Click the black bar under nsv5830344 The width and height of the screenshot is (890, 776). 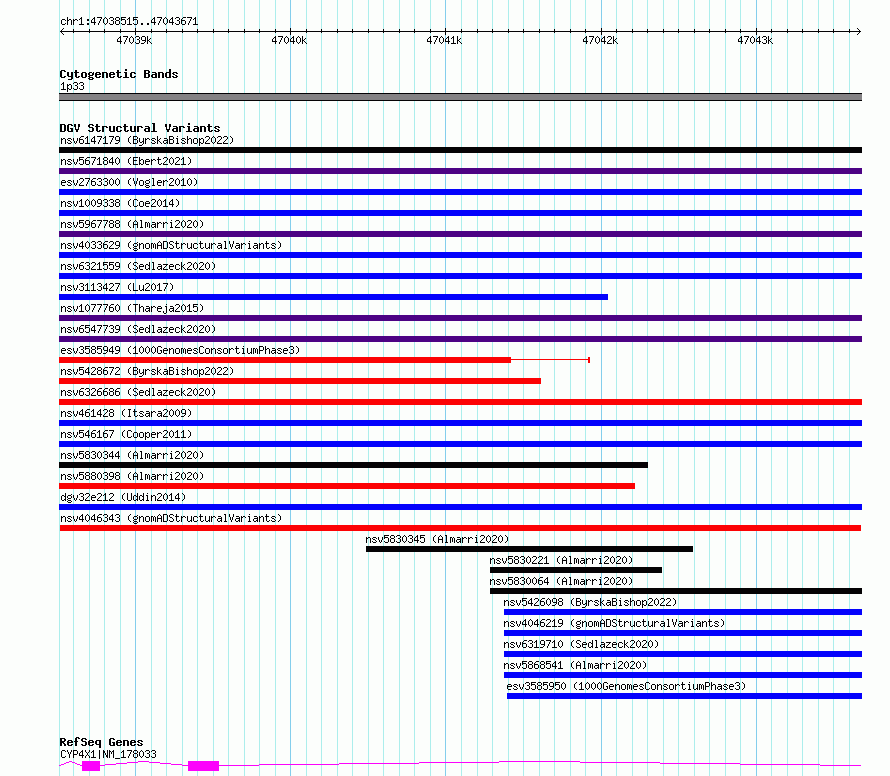click(354, 465)
